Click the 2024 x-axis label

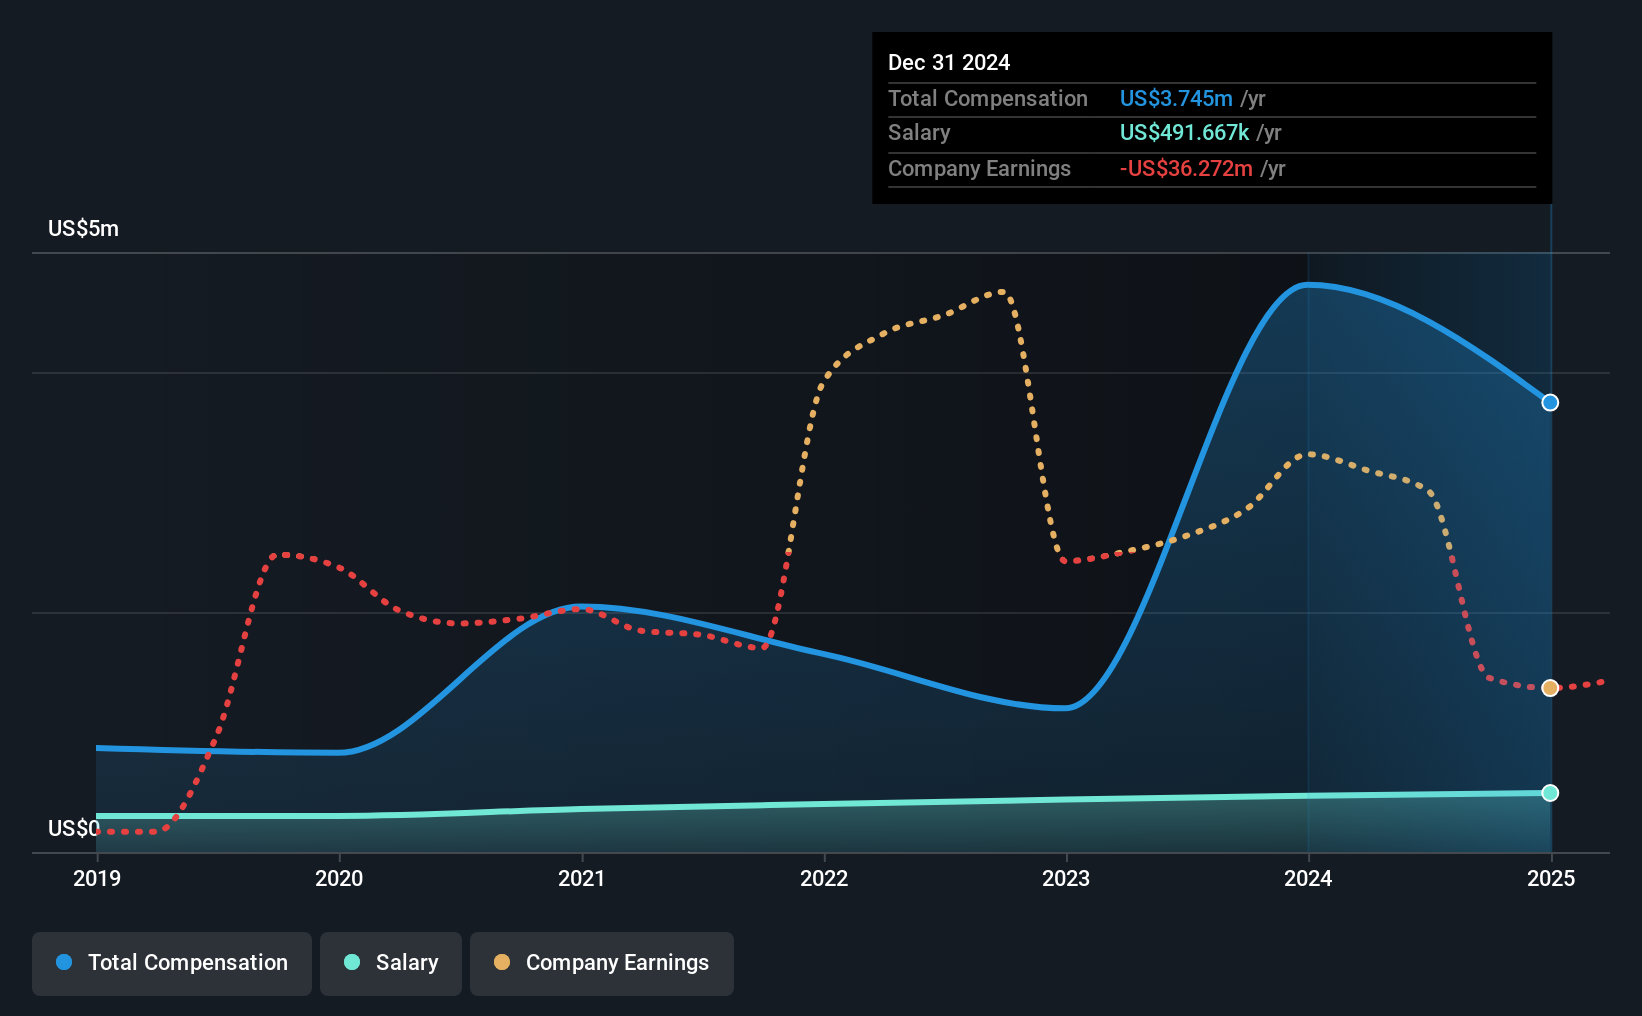click(1308, 878)
